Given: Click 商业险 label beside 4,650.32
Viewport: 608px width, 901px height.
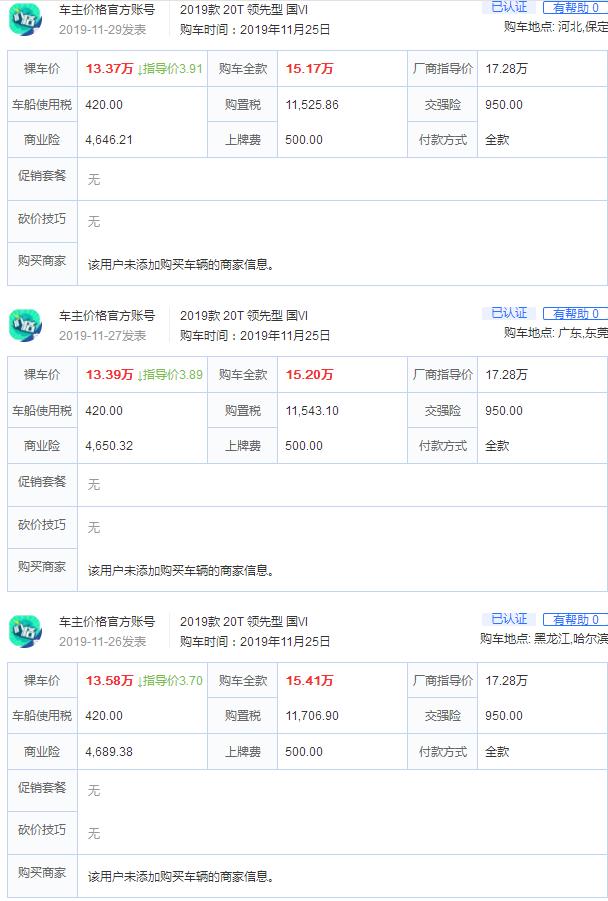Looking at the screenshot, I should coord(42,446).
